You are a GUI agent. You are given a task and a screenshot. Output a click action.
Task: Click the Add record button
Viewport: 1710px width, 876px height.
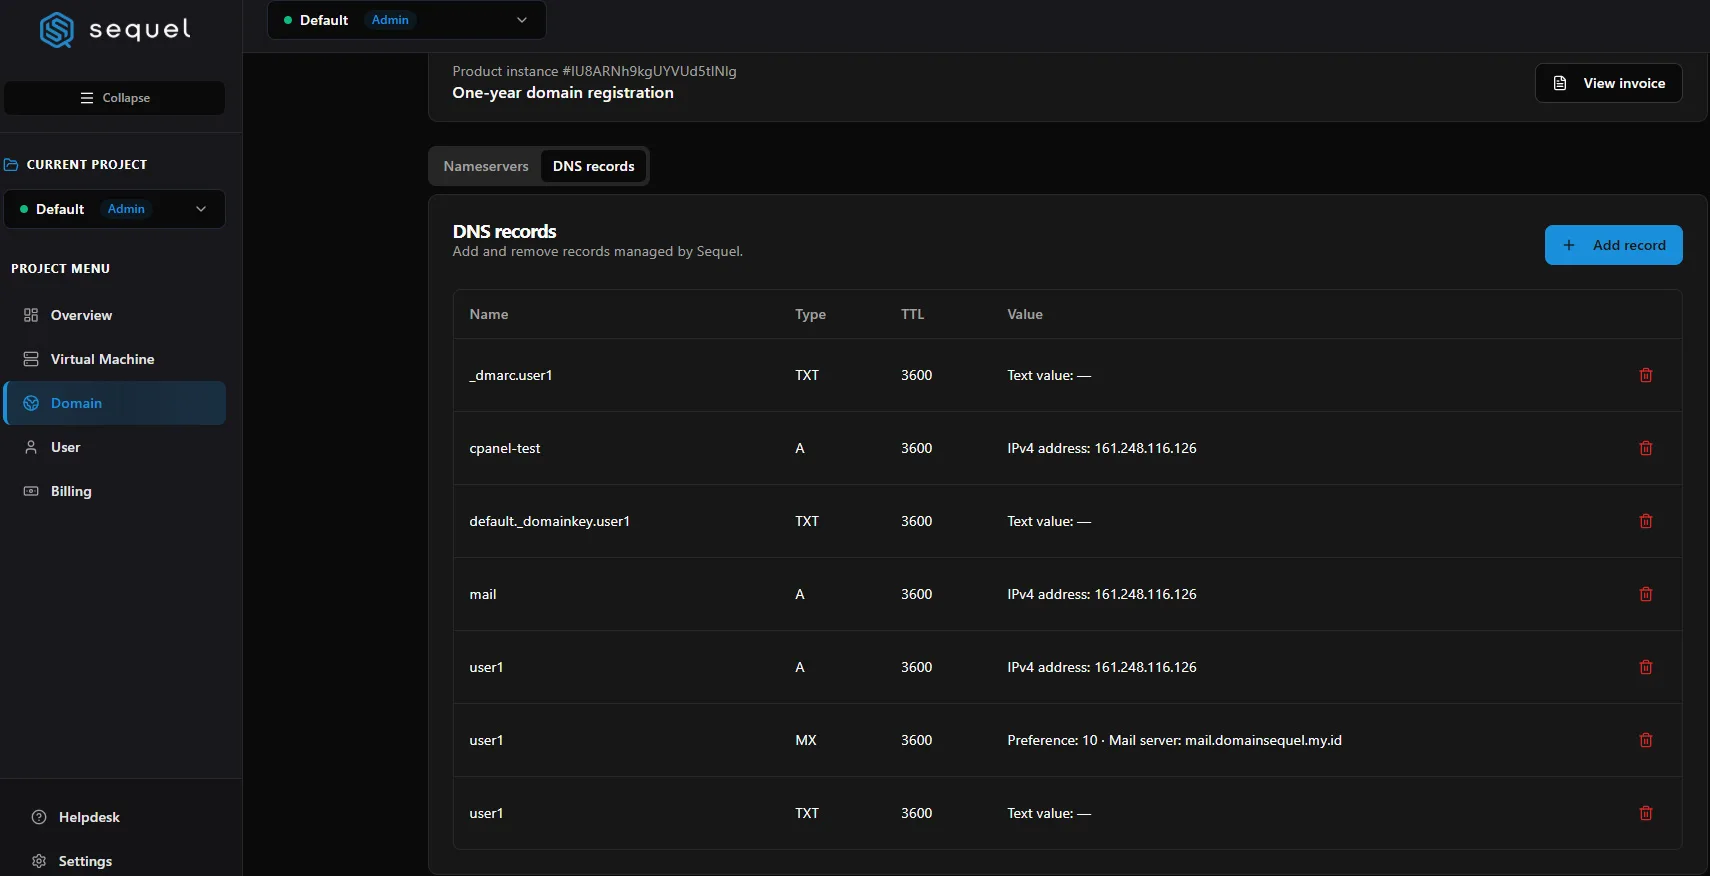[x=1613, y=245]
